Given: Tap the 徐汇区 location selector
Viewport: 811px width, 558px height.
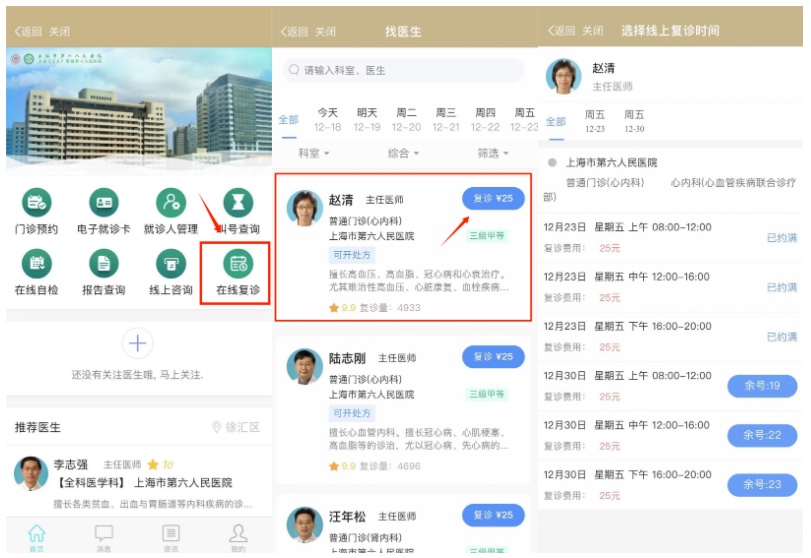Looking at the screenshot, I should [x=236, y=427].
